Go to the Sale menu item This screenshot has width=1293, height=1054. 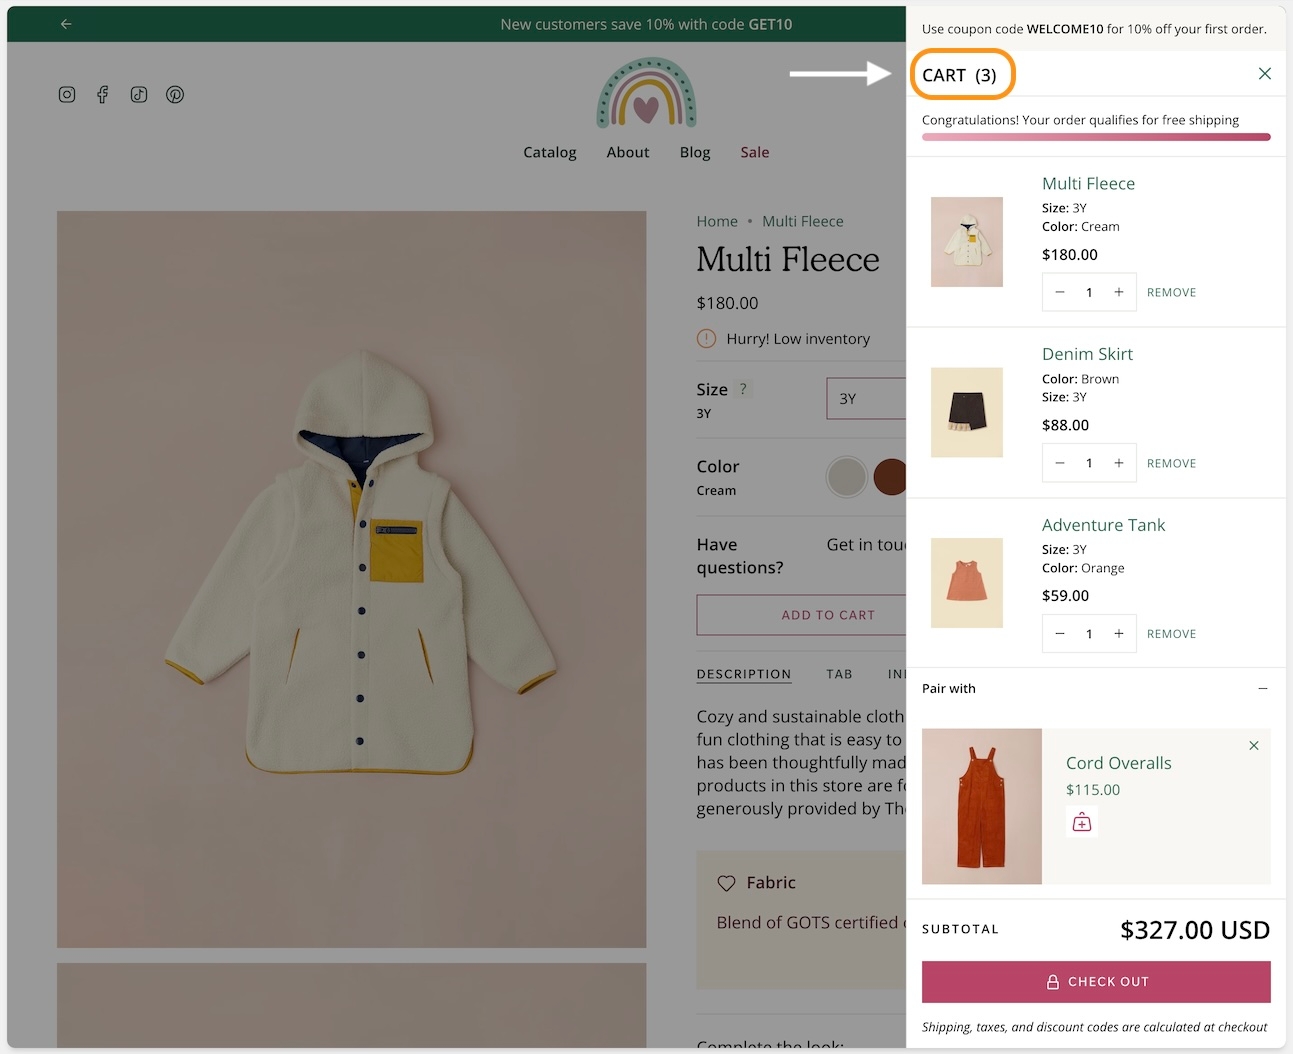(x=754, y=152)
